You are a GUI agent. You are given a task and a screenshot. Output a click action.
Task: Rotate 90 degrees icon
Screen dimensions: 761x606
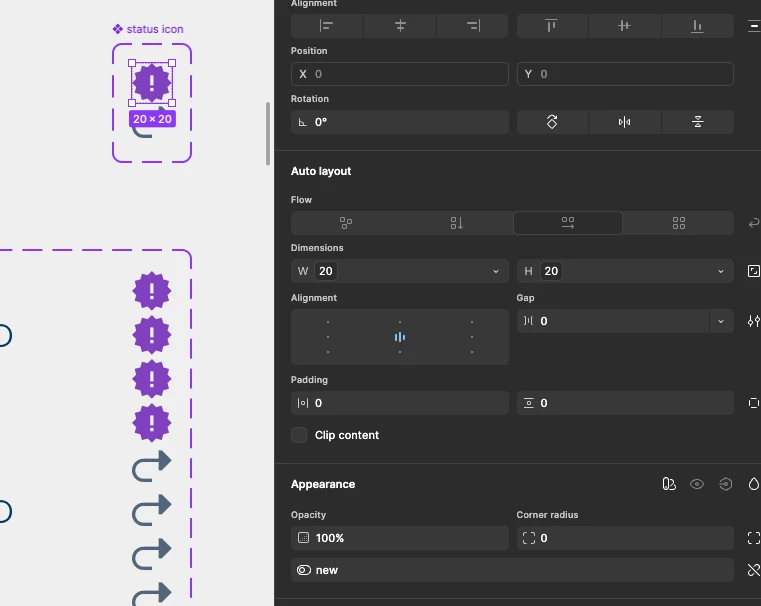[552, 122]
